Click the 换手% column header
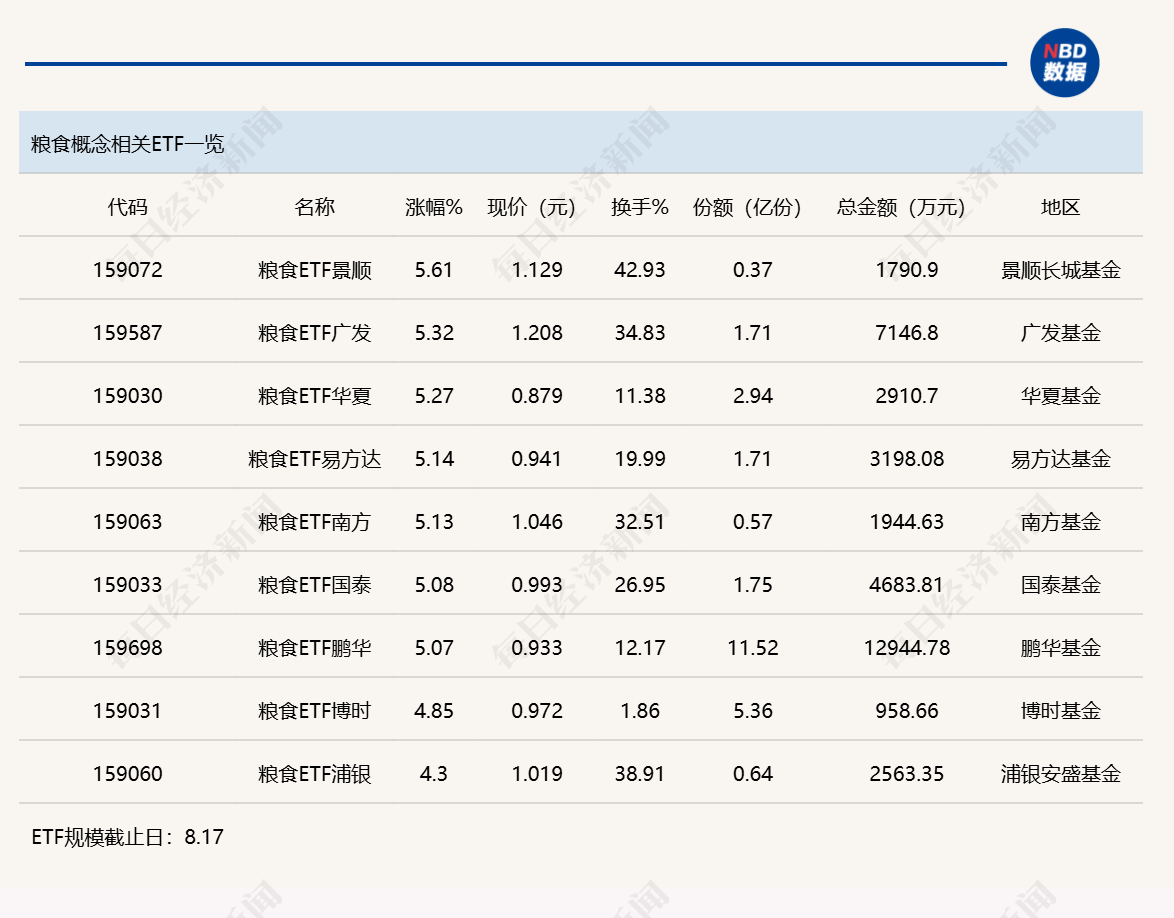Screen dimensions: 1174x918 639,207
